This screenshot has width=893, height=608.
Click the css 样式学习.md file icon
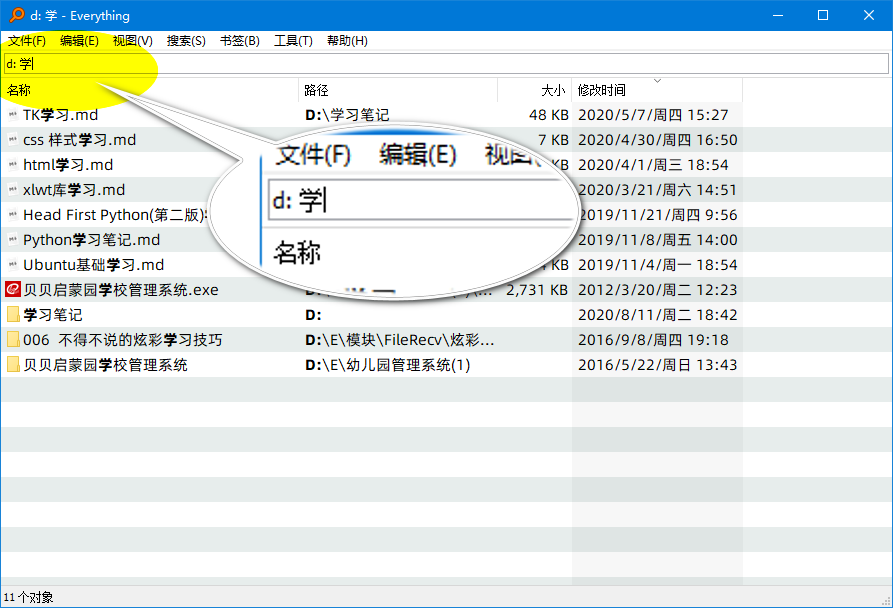coord(11,139)
